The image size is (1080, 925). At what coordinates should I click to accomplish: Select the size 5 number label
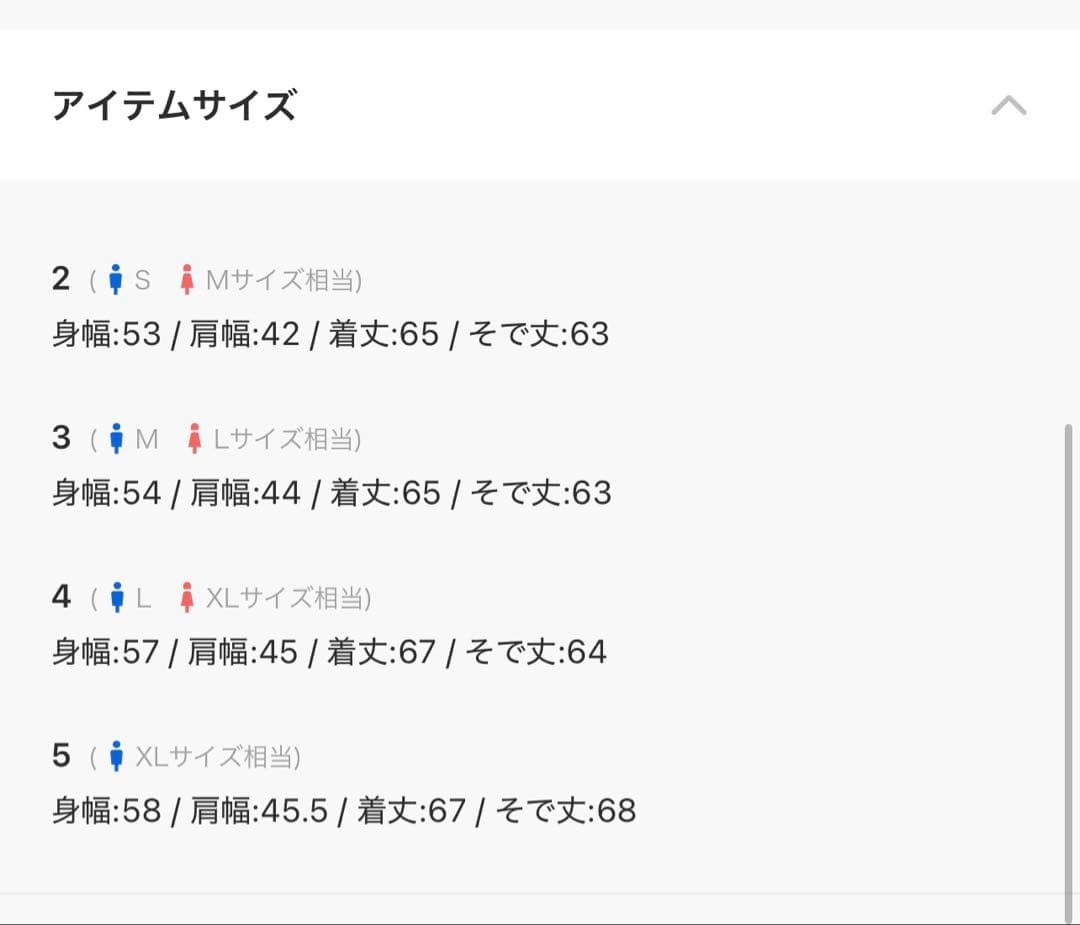(61, 756)
